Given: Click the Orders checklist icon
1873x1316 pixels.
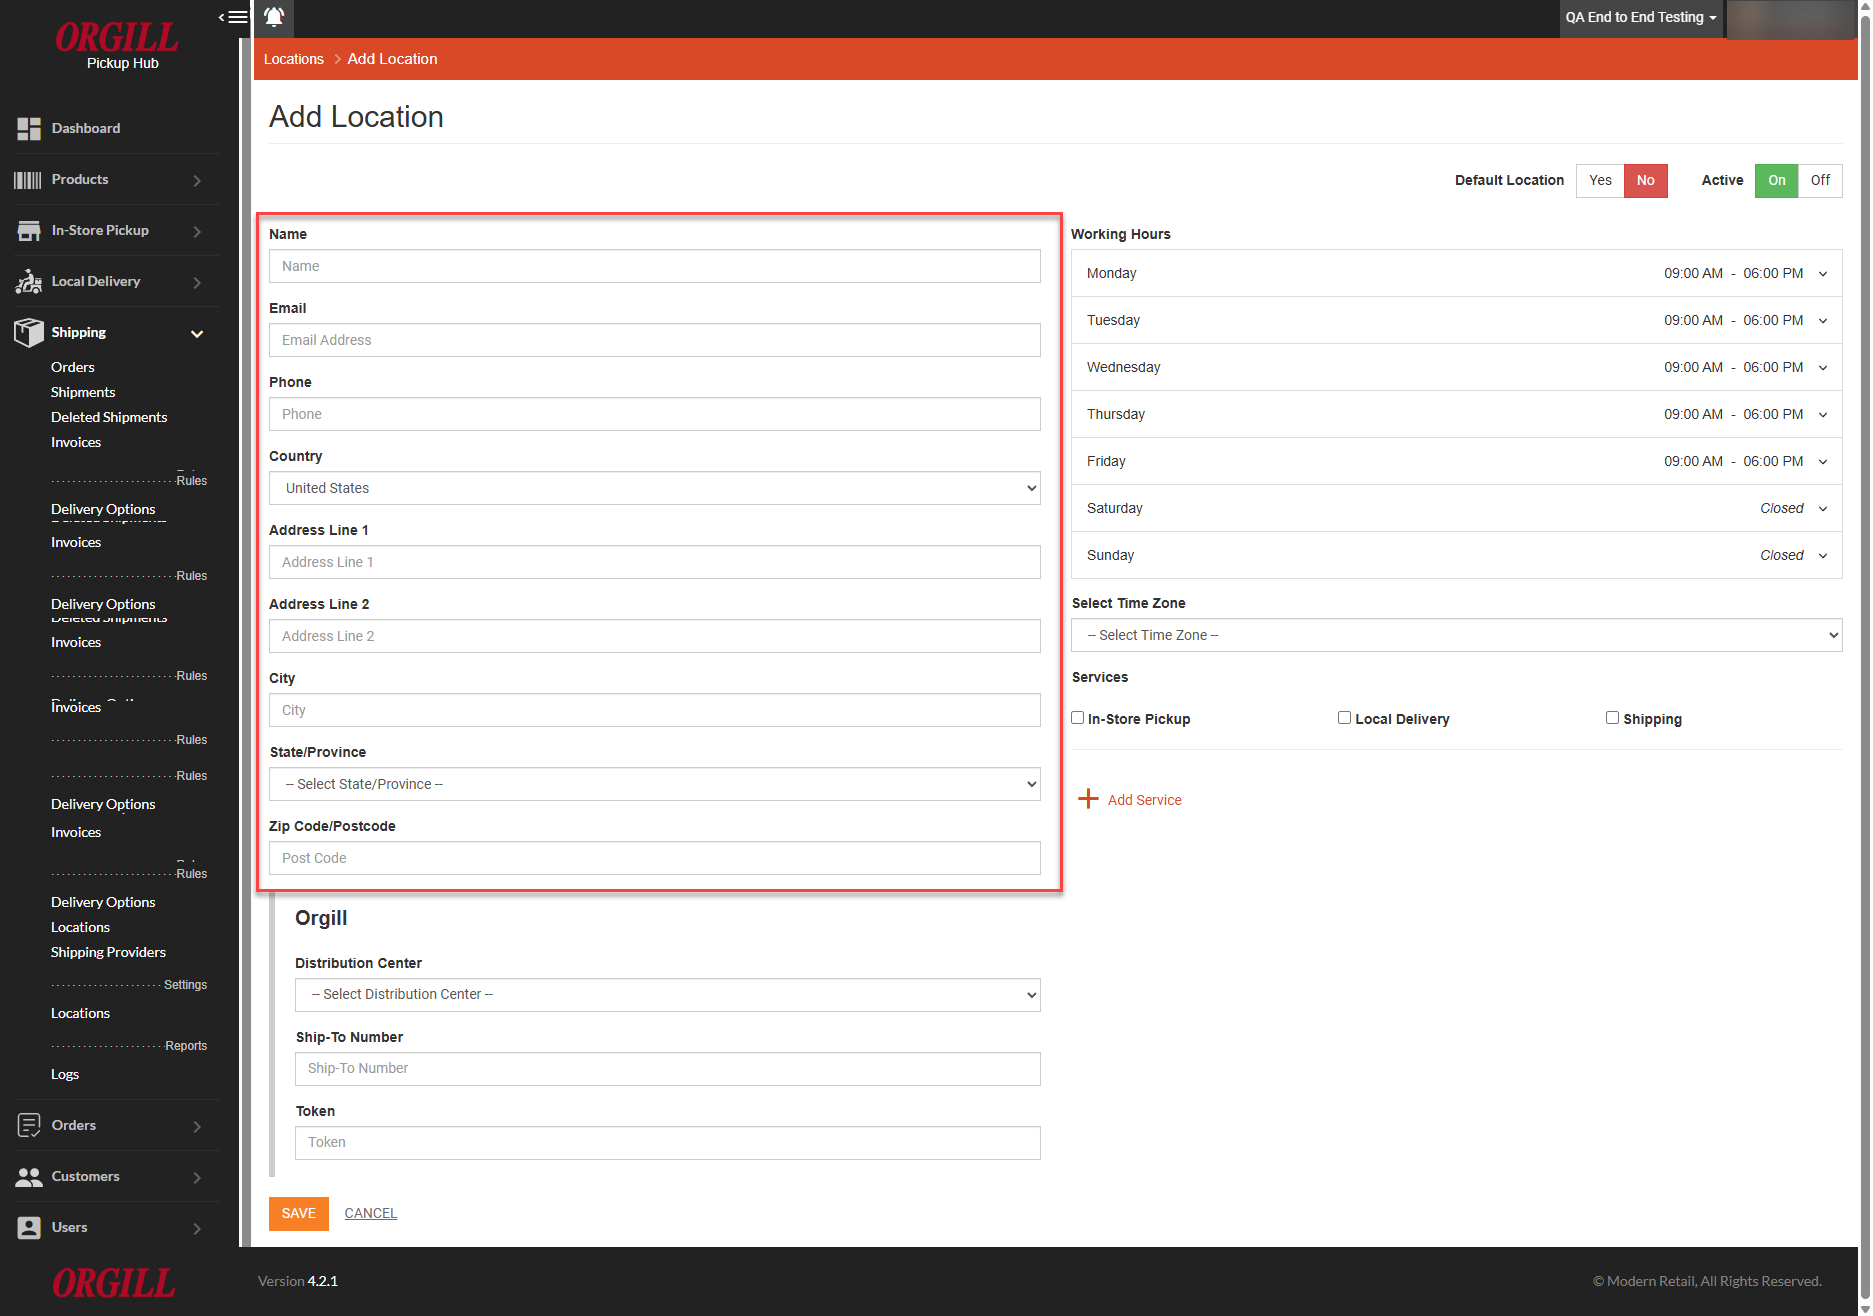Looking at the screenshot, I should click(x=29, y=1125).
